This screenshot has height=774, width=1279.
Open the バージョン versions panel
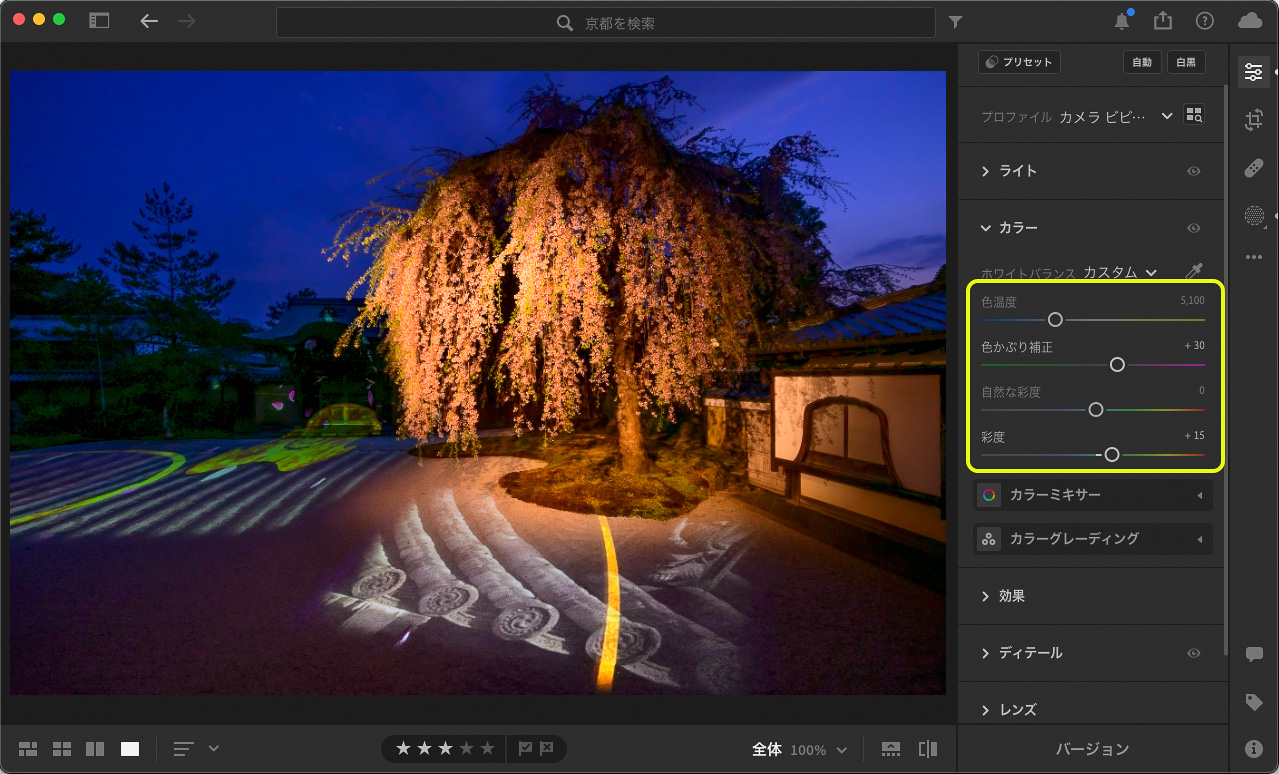coord(1092,749)
